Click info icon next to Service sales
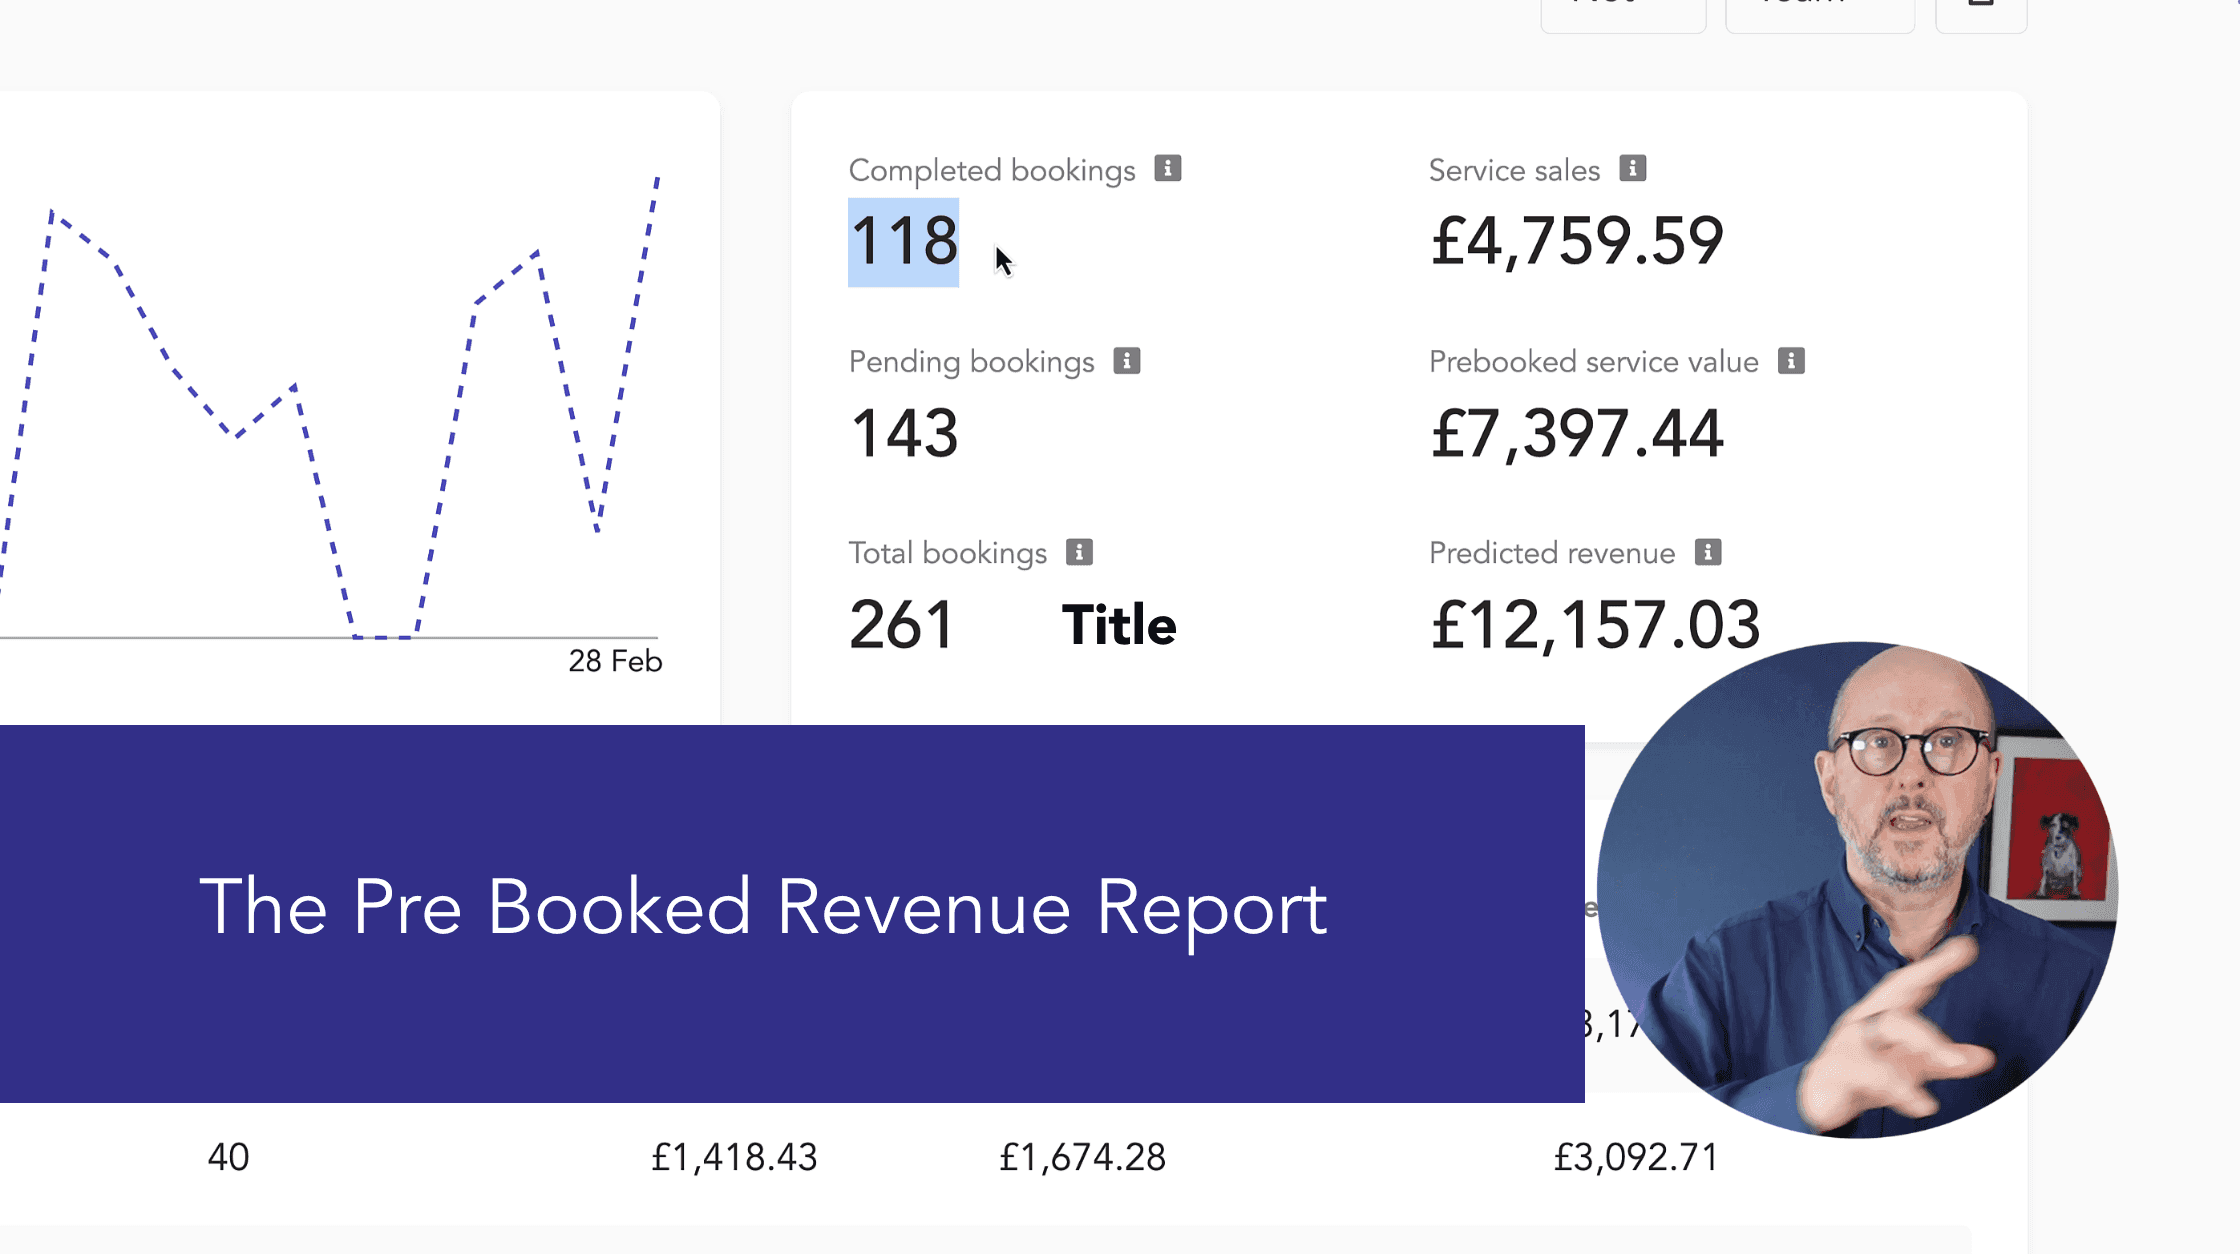This screenshot has height=1260, width=2240. [x=1632, y=168]
